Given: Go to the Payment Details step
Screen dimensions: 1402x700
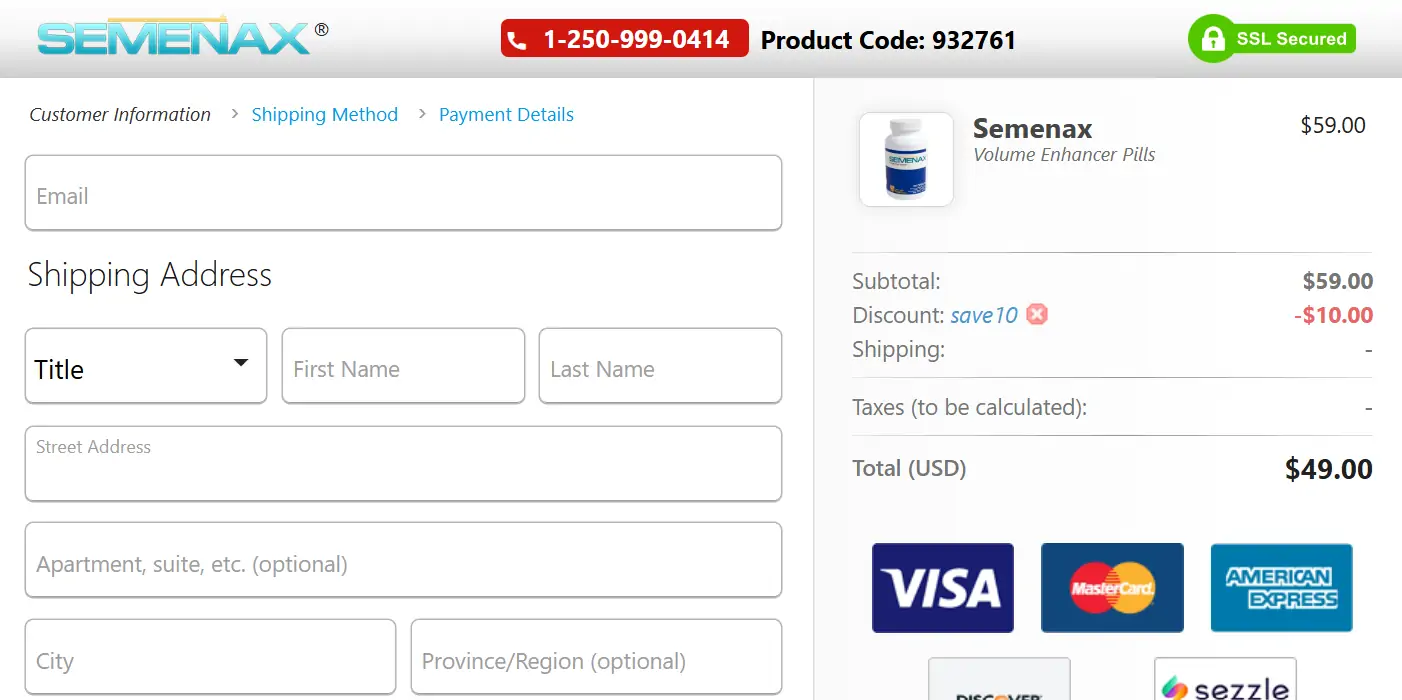Looking at the screenshot, I should 506,114.
